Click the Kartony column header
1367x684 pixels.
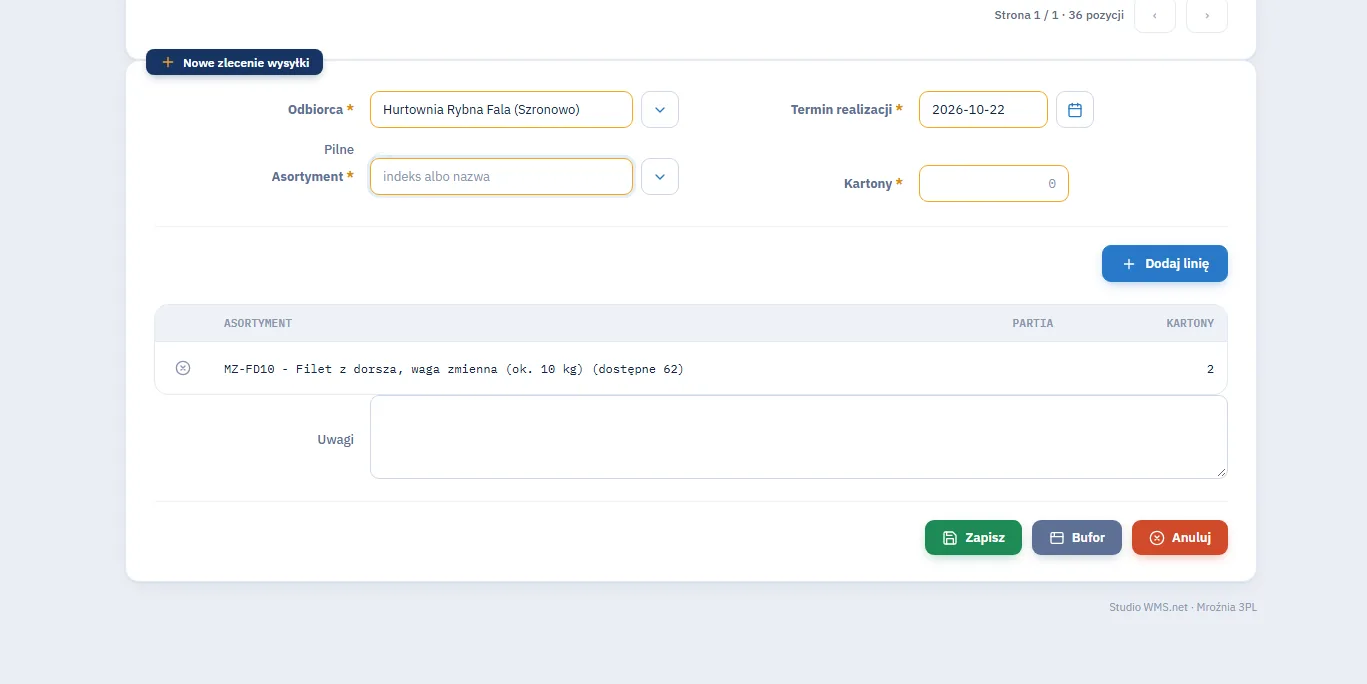[x=1190, y=323]
